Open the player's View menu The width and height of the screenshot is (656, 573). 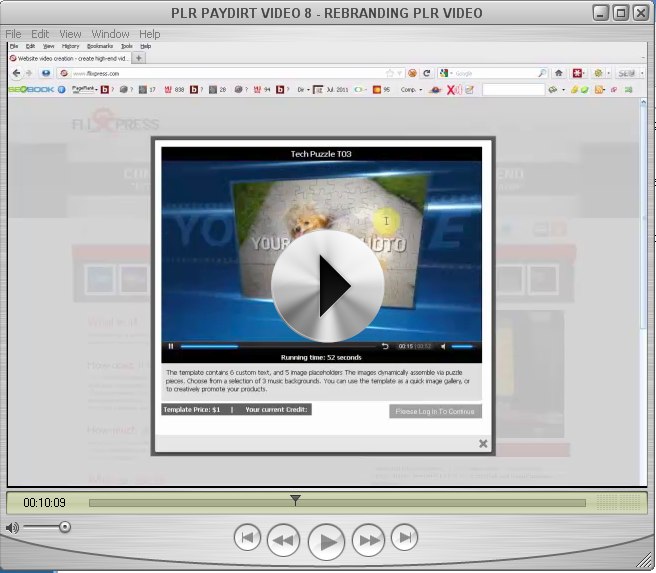70,34
